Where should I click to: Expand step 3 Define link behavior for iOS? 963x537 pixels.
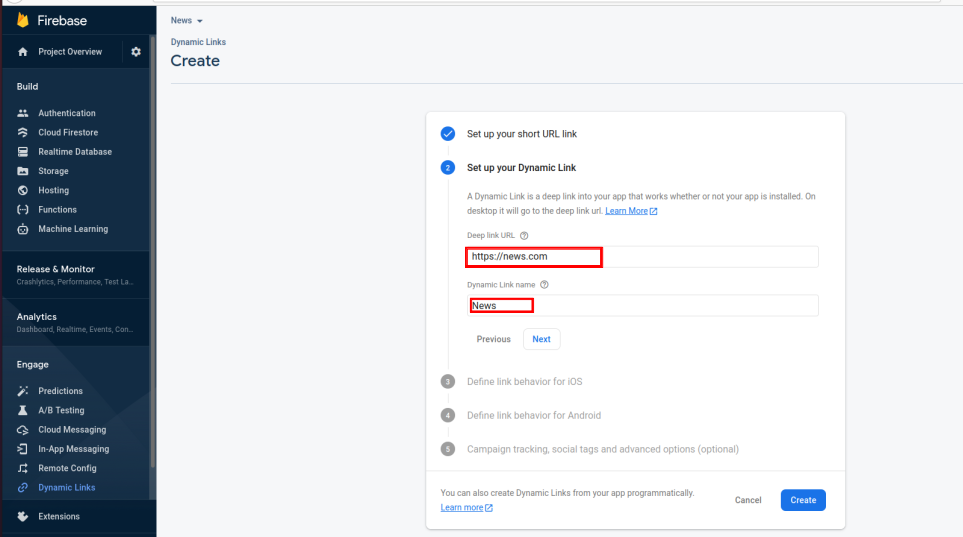pos(524,381)
